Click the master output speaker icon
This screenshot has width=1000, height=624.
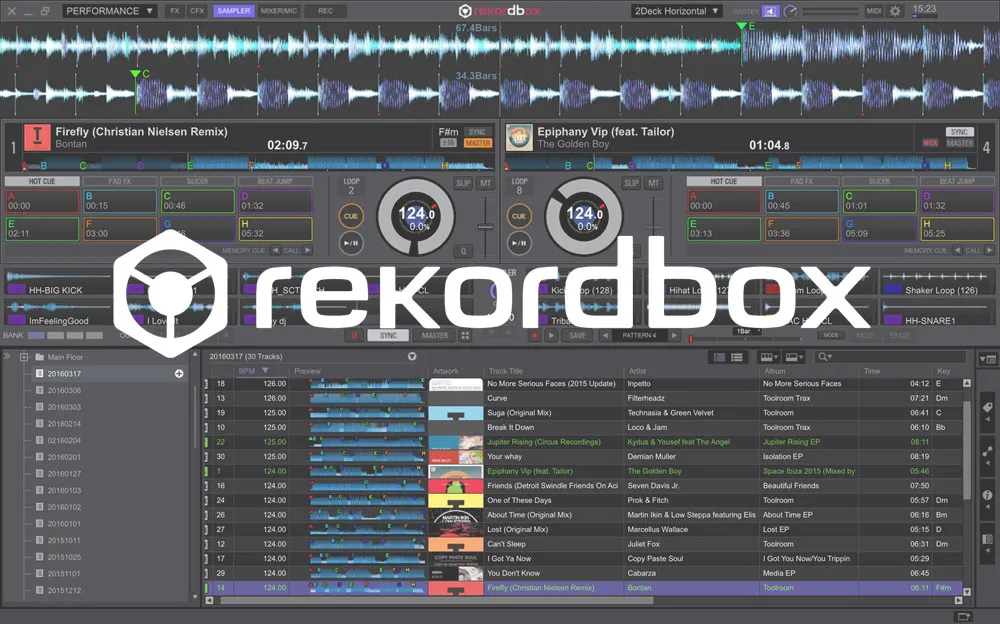[x=770, y=11]
